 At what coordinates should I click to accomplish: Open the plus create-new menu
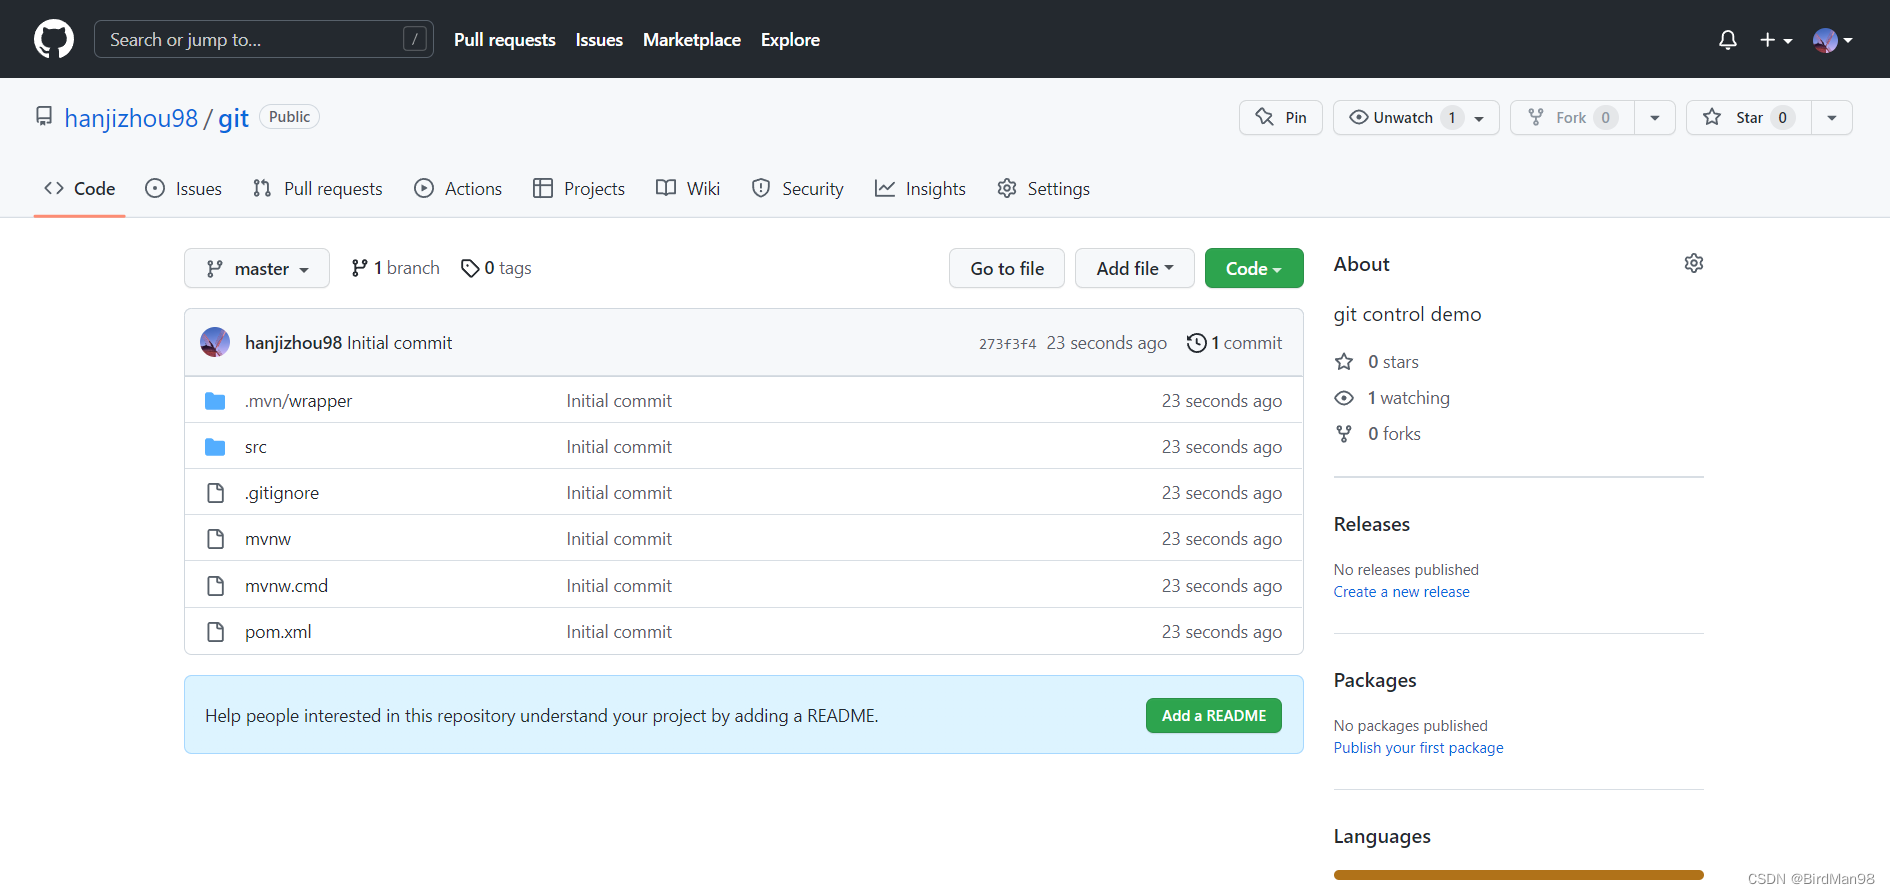1776,40
